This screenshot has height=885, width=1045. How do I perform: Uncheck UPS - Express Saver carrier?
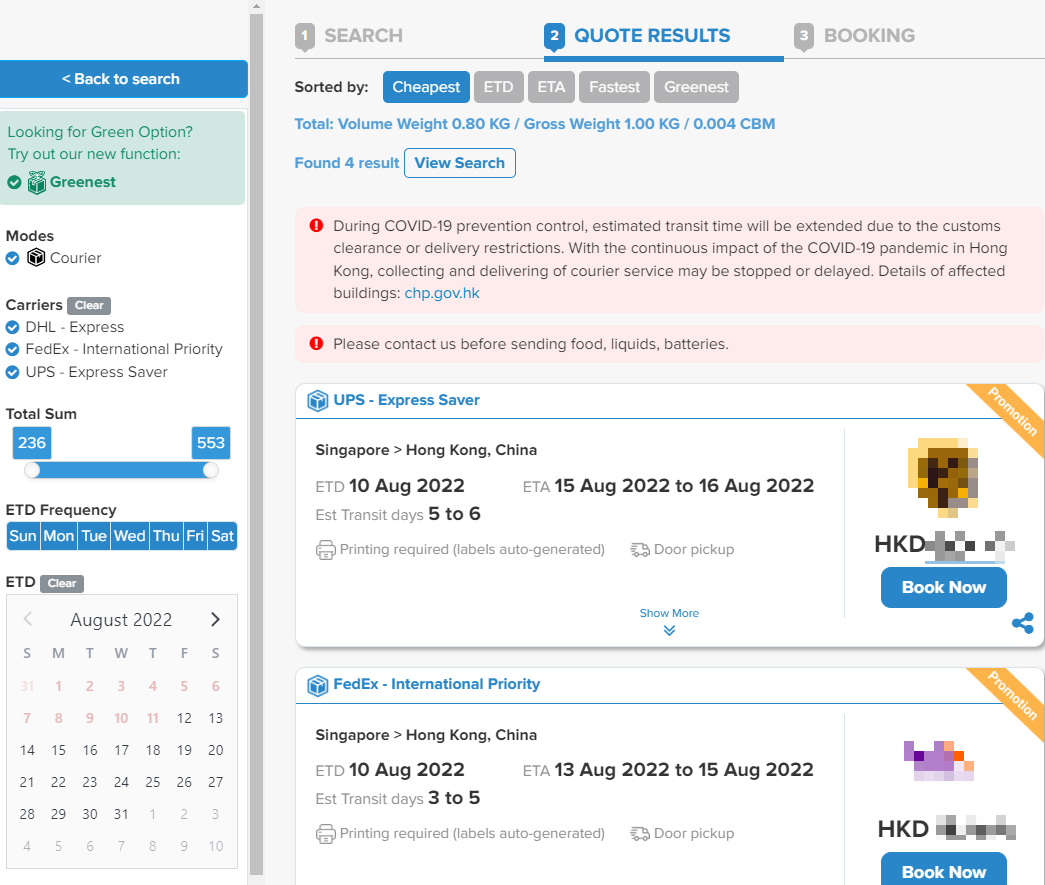12,372
